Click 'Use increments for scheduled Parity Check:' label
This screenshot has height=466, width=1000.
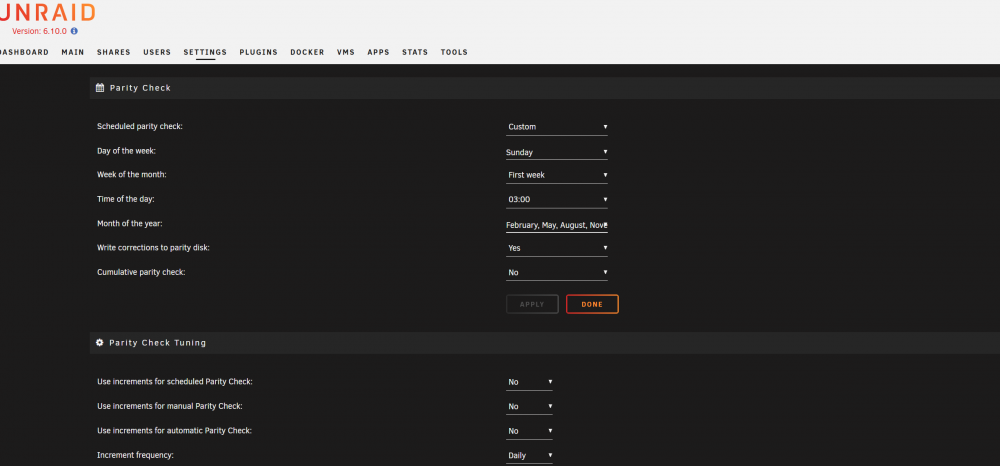(x=175, y=381)
